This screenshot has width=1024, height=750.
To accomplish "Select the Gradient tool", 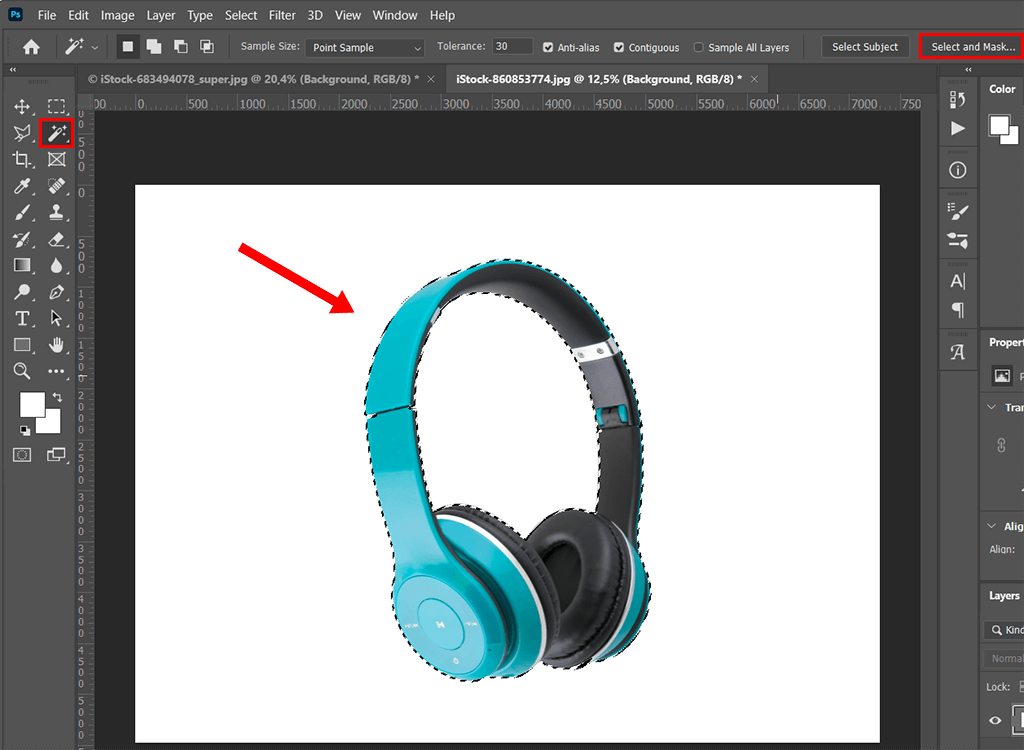I will click(x=22, y=265).
